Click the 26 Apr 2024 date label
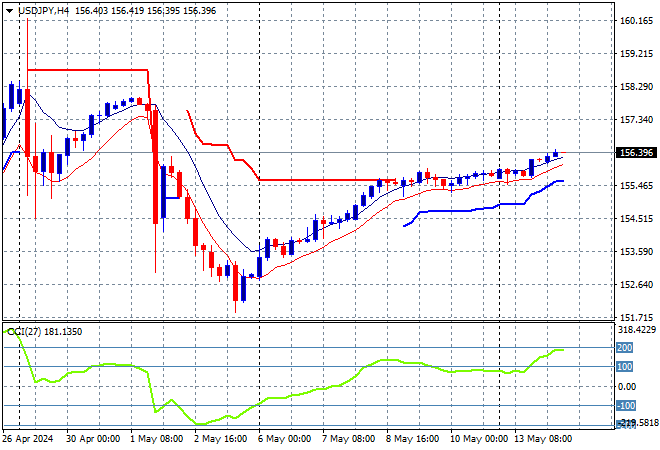The width and height of the screenshot is (660, 450). pyautogui.click(x=28, y=439)
